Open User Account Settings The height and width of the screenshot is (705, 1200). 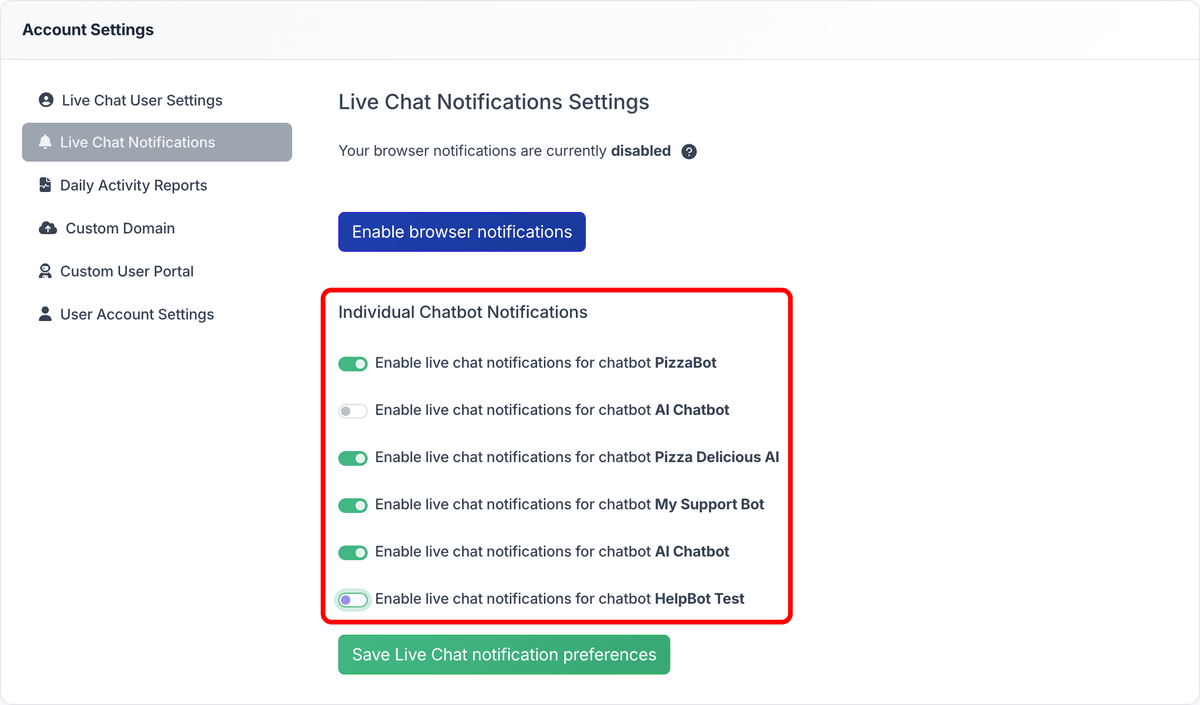click(x=136, y=314)
